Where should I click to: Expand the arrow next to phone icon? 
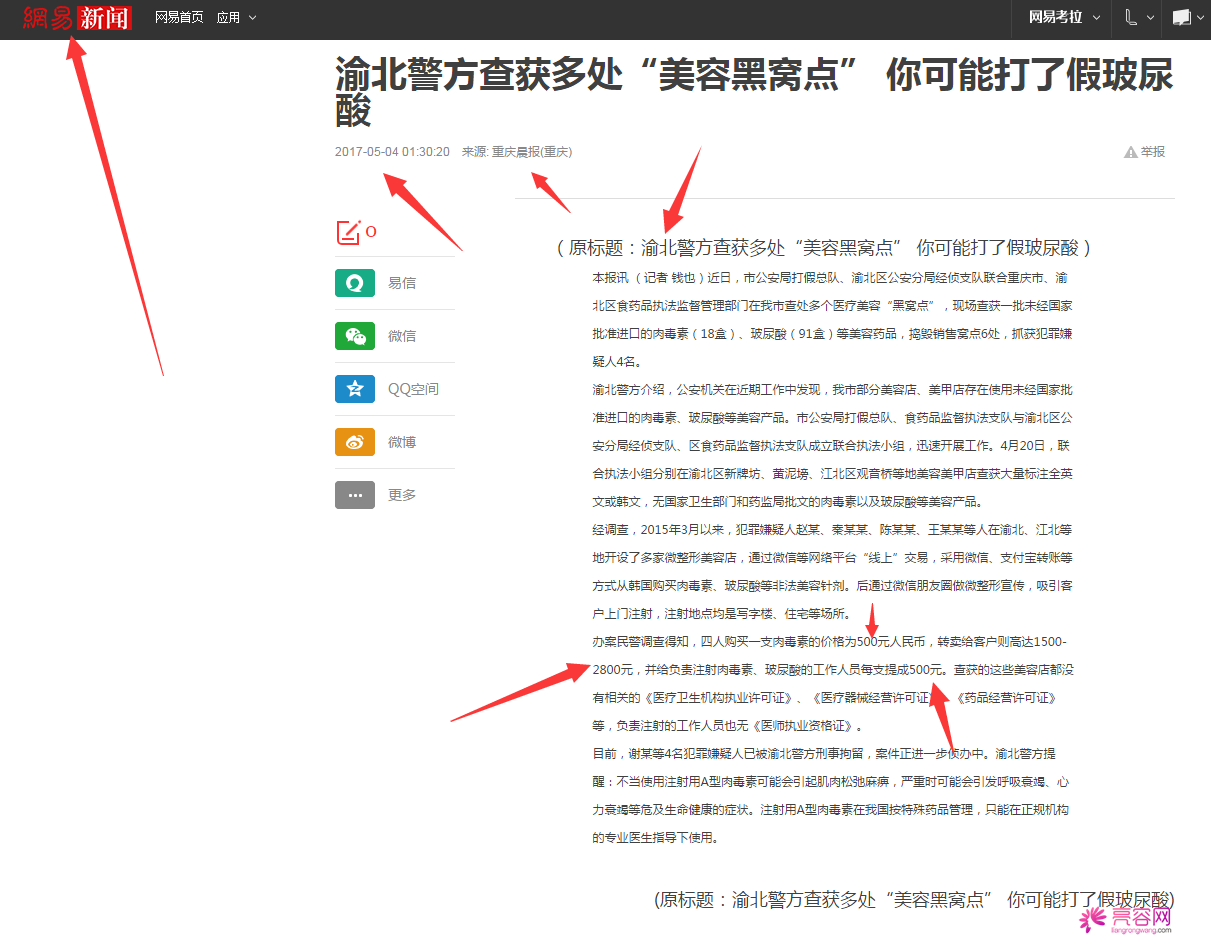pos(1150,18)
